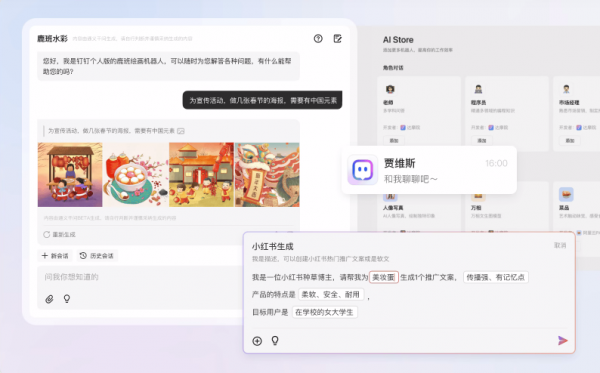Click the 和我聊聊吧 message preview
The height and width of the screenshot is (373, 600).
pos(411,179)
